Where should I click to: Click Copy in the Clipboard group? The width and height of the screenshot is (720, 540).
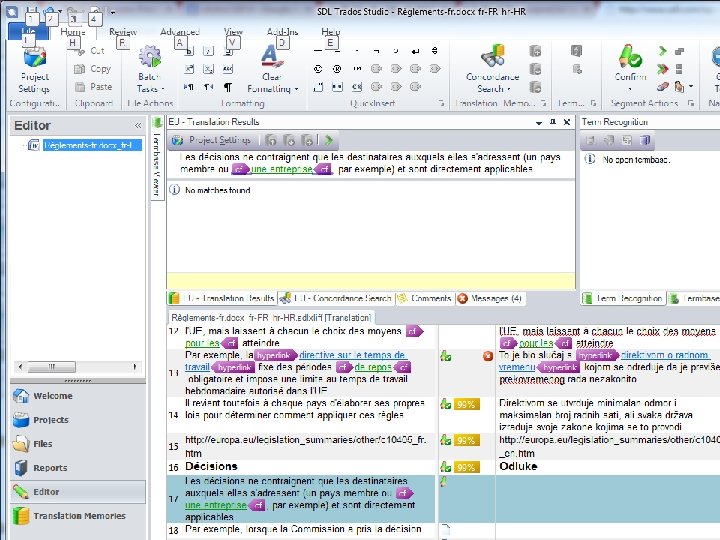(93, 69)
